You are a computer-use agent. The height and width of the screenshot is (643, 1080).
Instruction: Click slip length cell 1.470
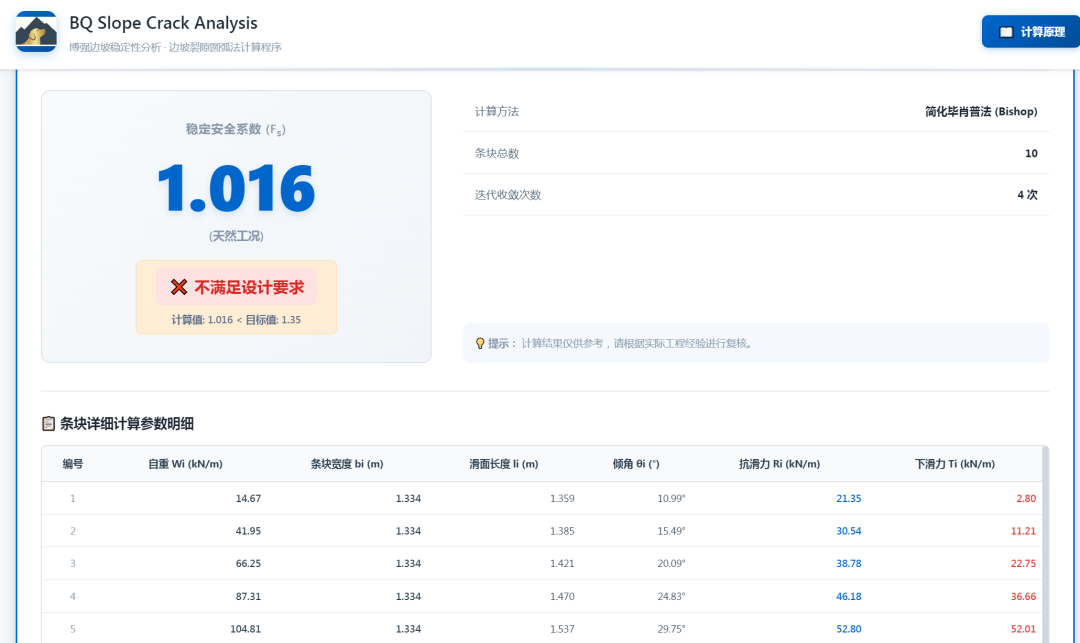(562, 596)
